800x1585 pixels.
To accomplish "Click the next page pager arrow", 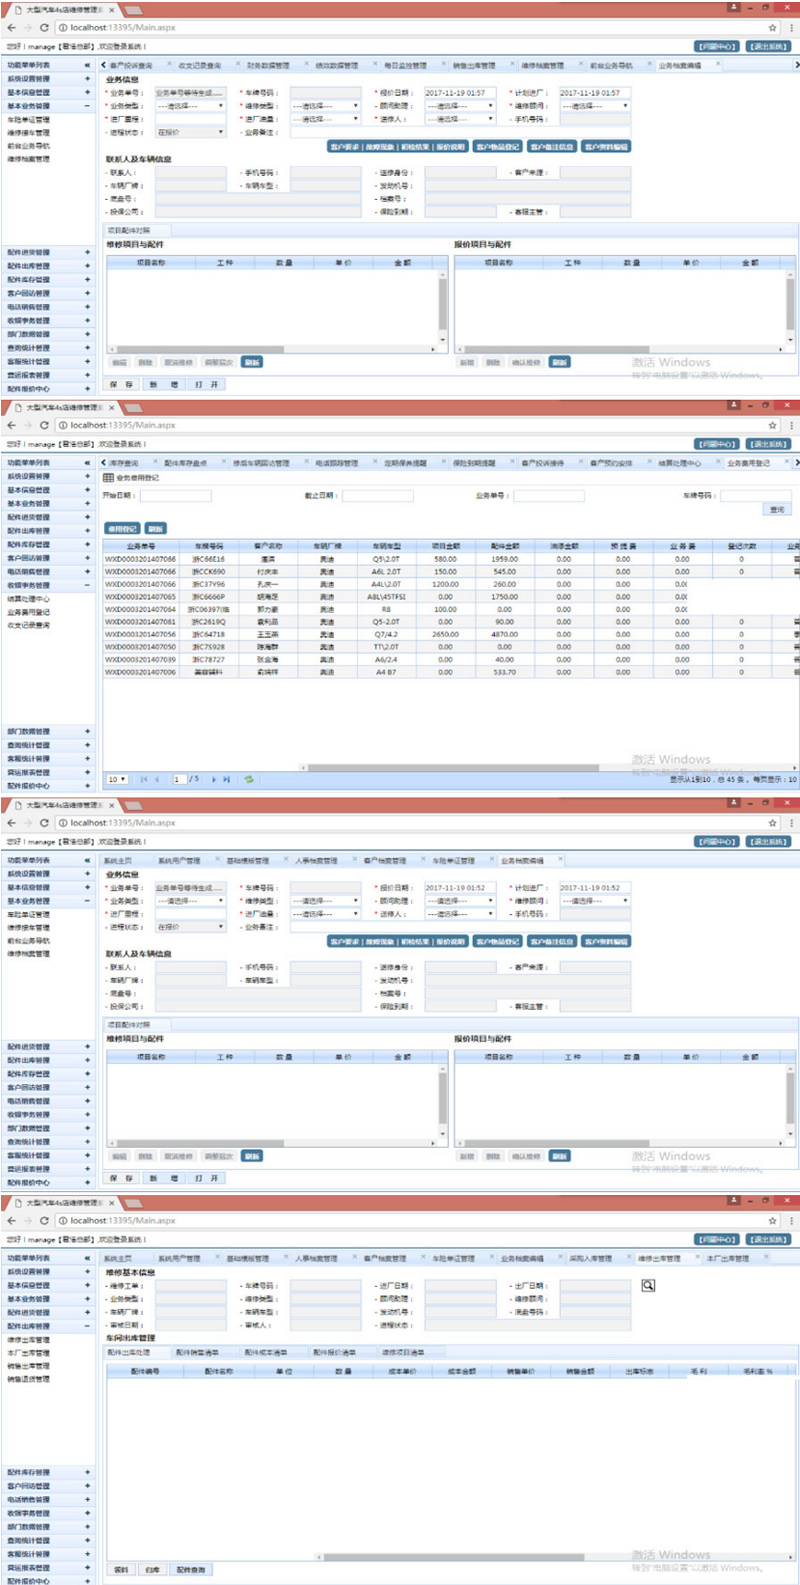I will [x=213, y=779].
